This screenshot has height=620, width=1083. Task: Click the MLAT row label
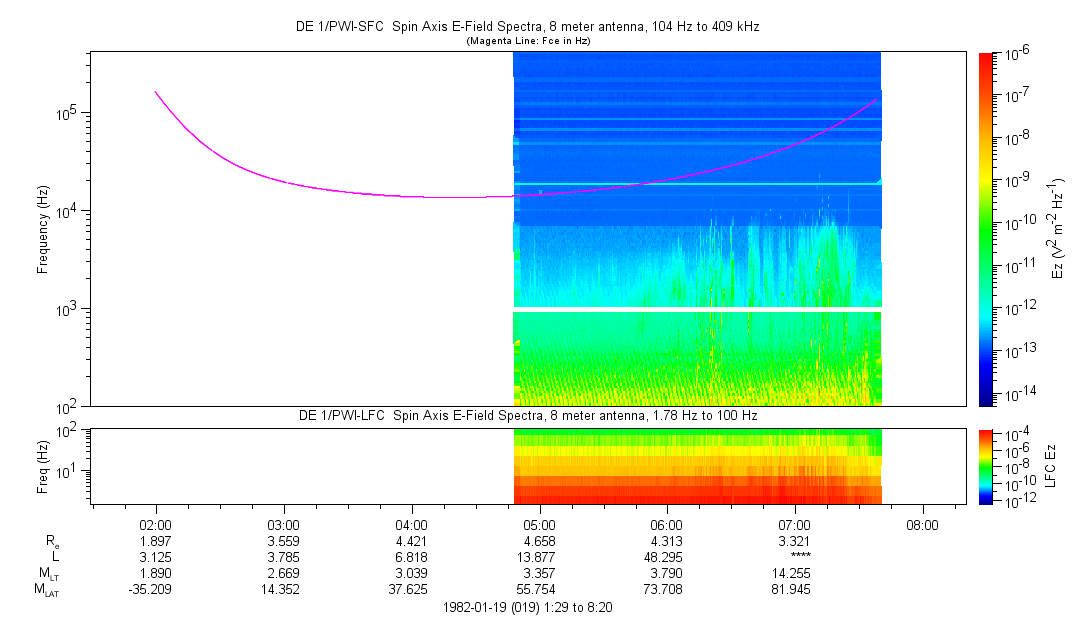[x=46, y=589]
